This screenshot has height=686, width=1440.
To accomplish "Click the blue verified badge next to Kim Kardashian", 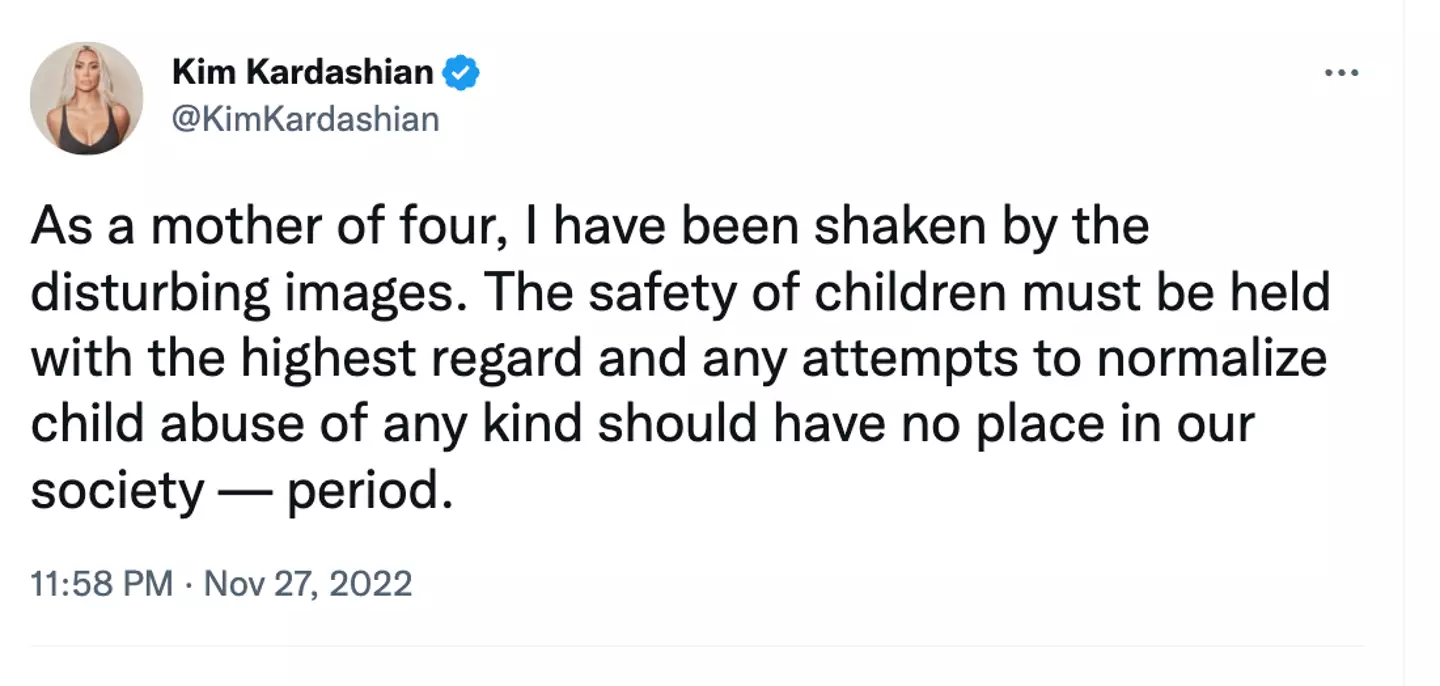I will tap(462, 71).
